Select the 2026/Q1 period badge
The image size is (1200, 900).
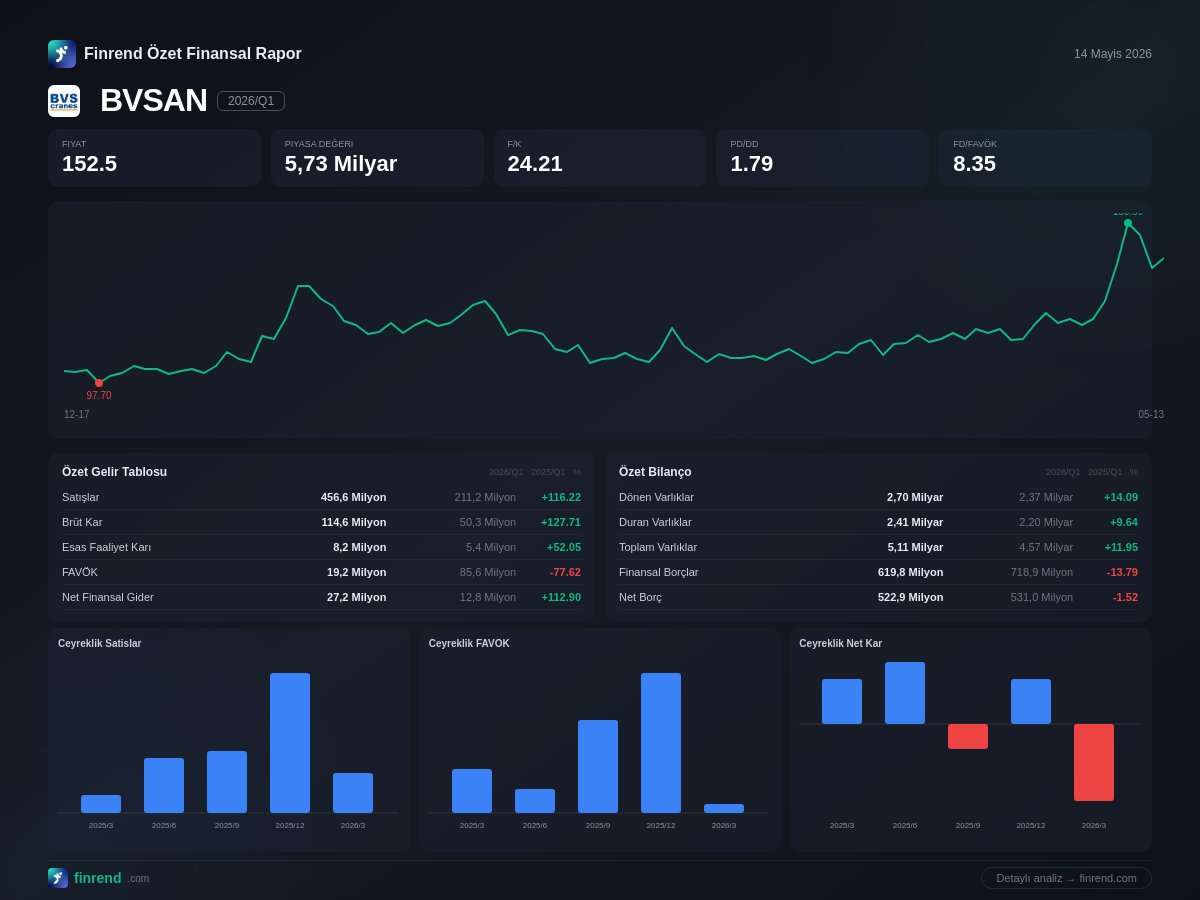click(251, 101)
